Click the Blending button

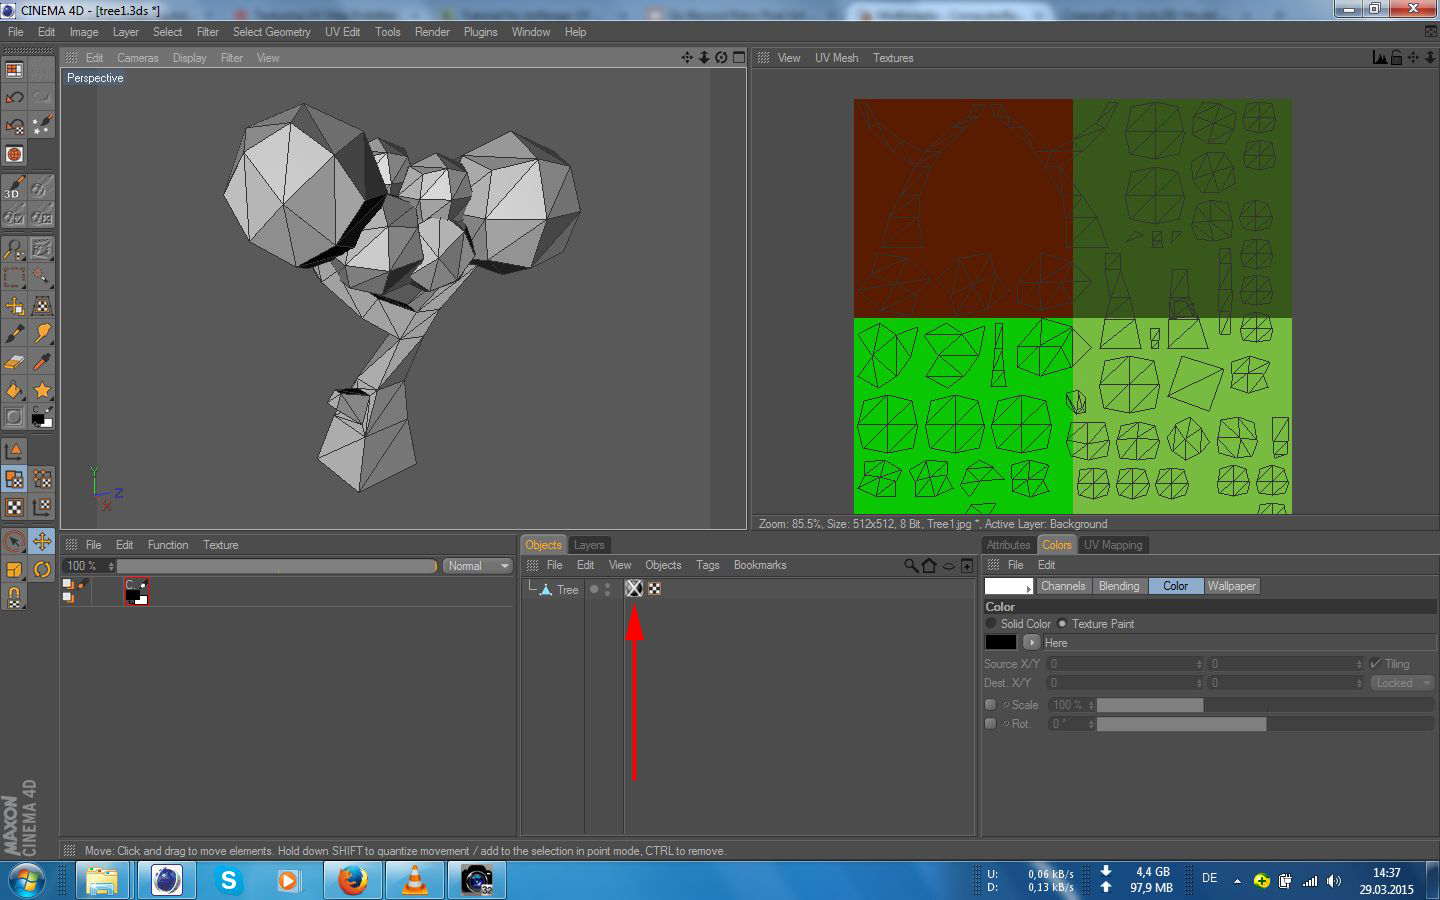click(1118, 586)
